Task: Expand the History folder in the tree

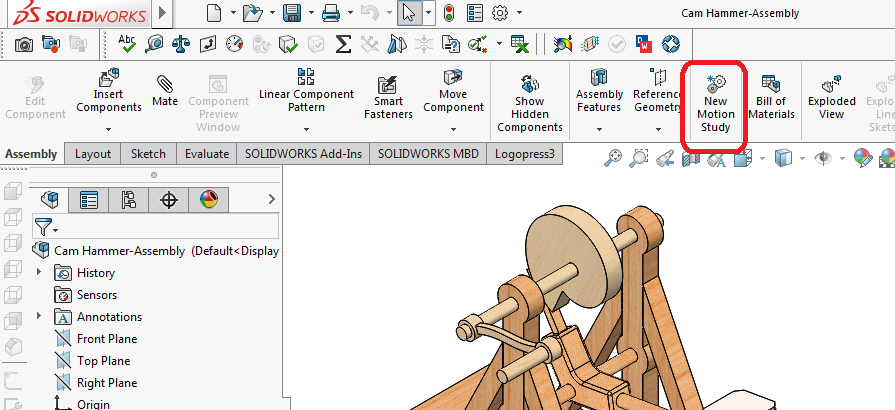Action: 39,272
